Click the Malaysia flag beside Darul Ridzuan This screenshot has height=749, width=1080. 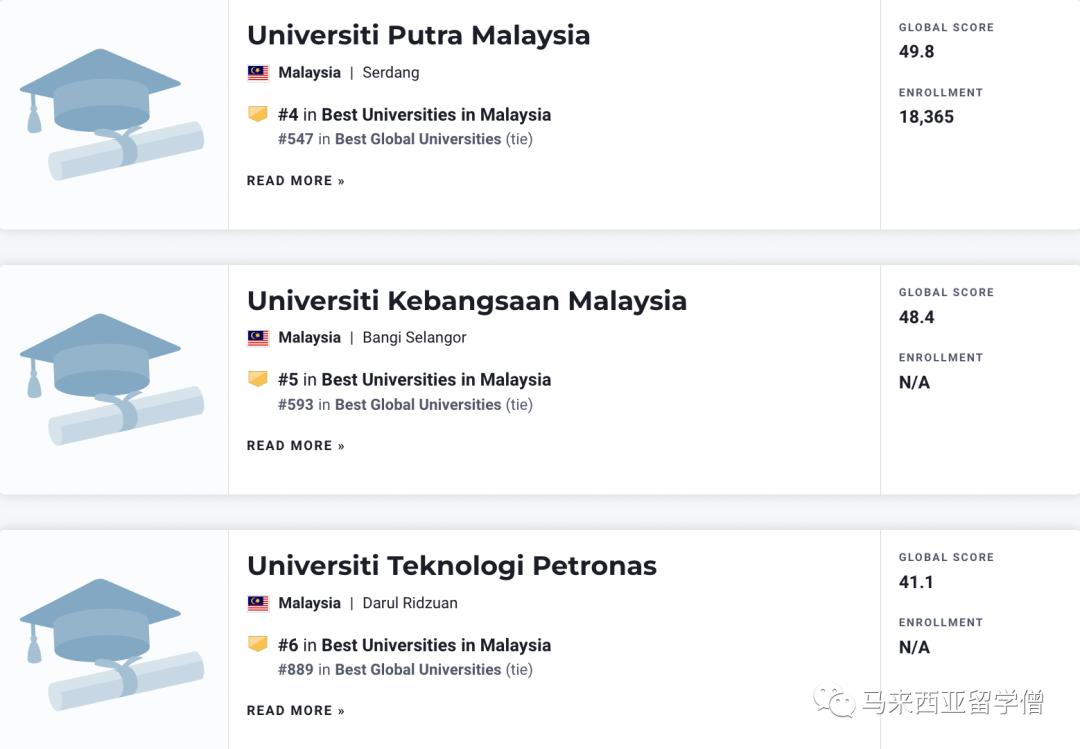258,603
